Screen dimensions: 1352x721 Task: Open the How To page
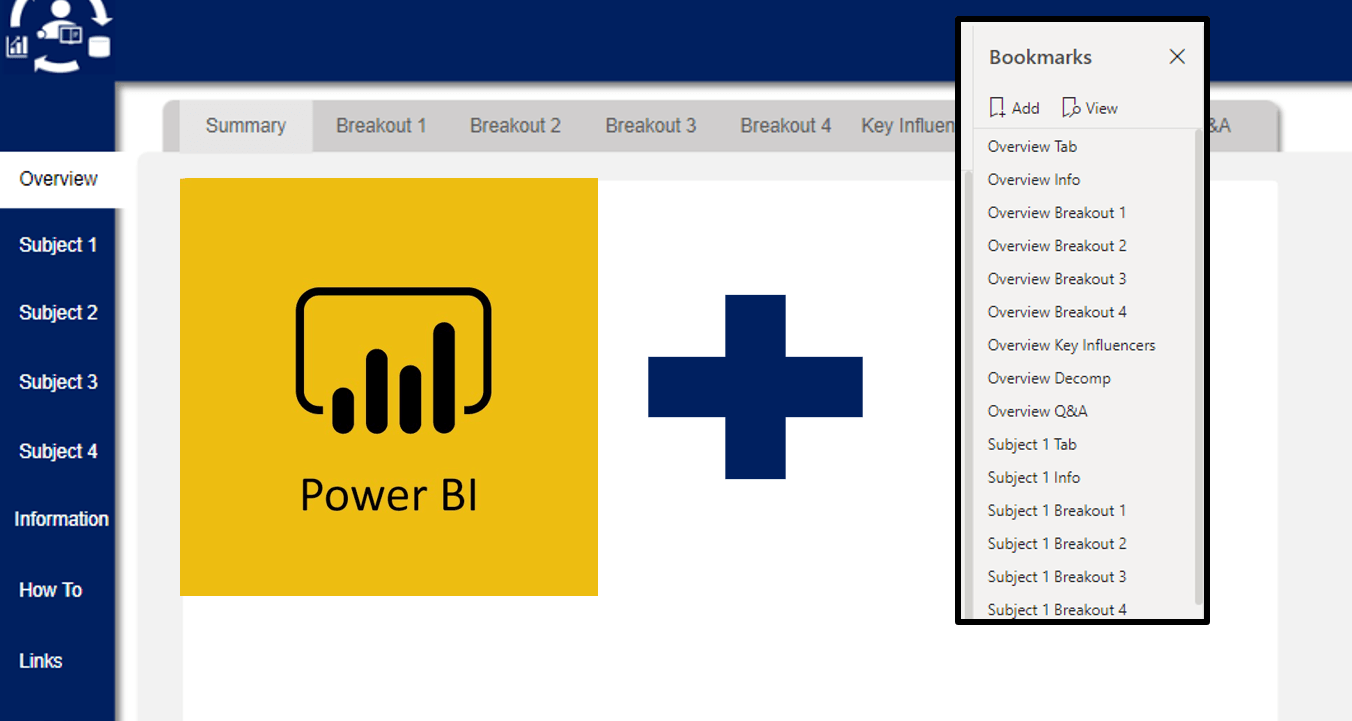point(50,590)
